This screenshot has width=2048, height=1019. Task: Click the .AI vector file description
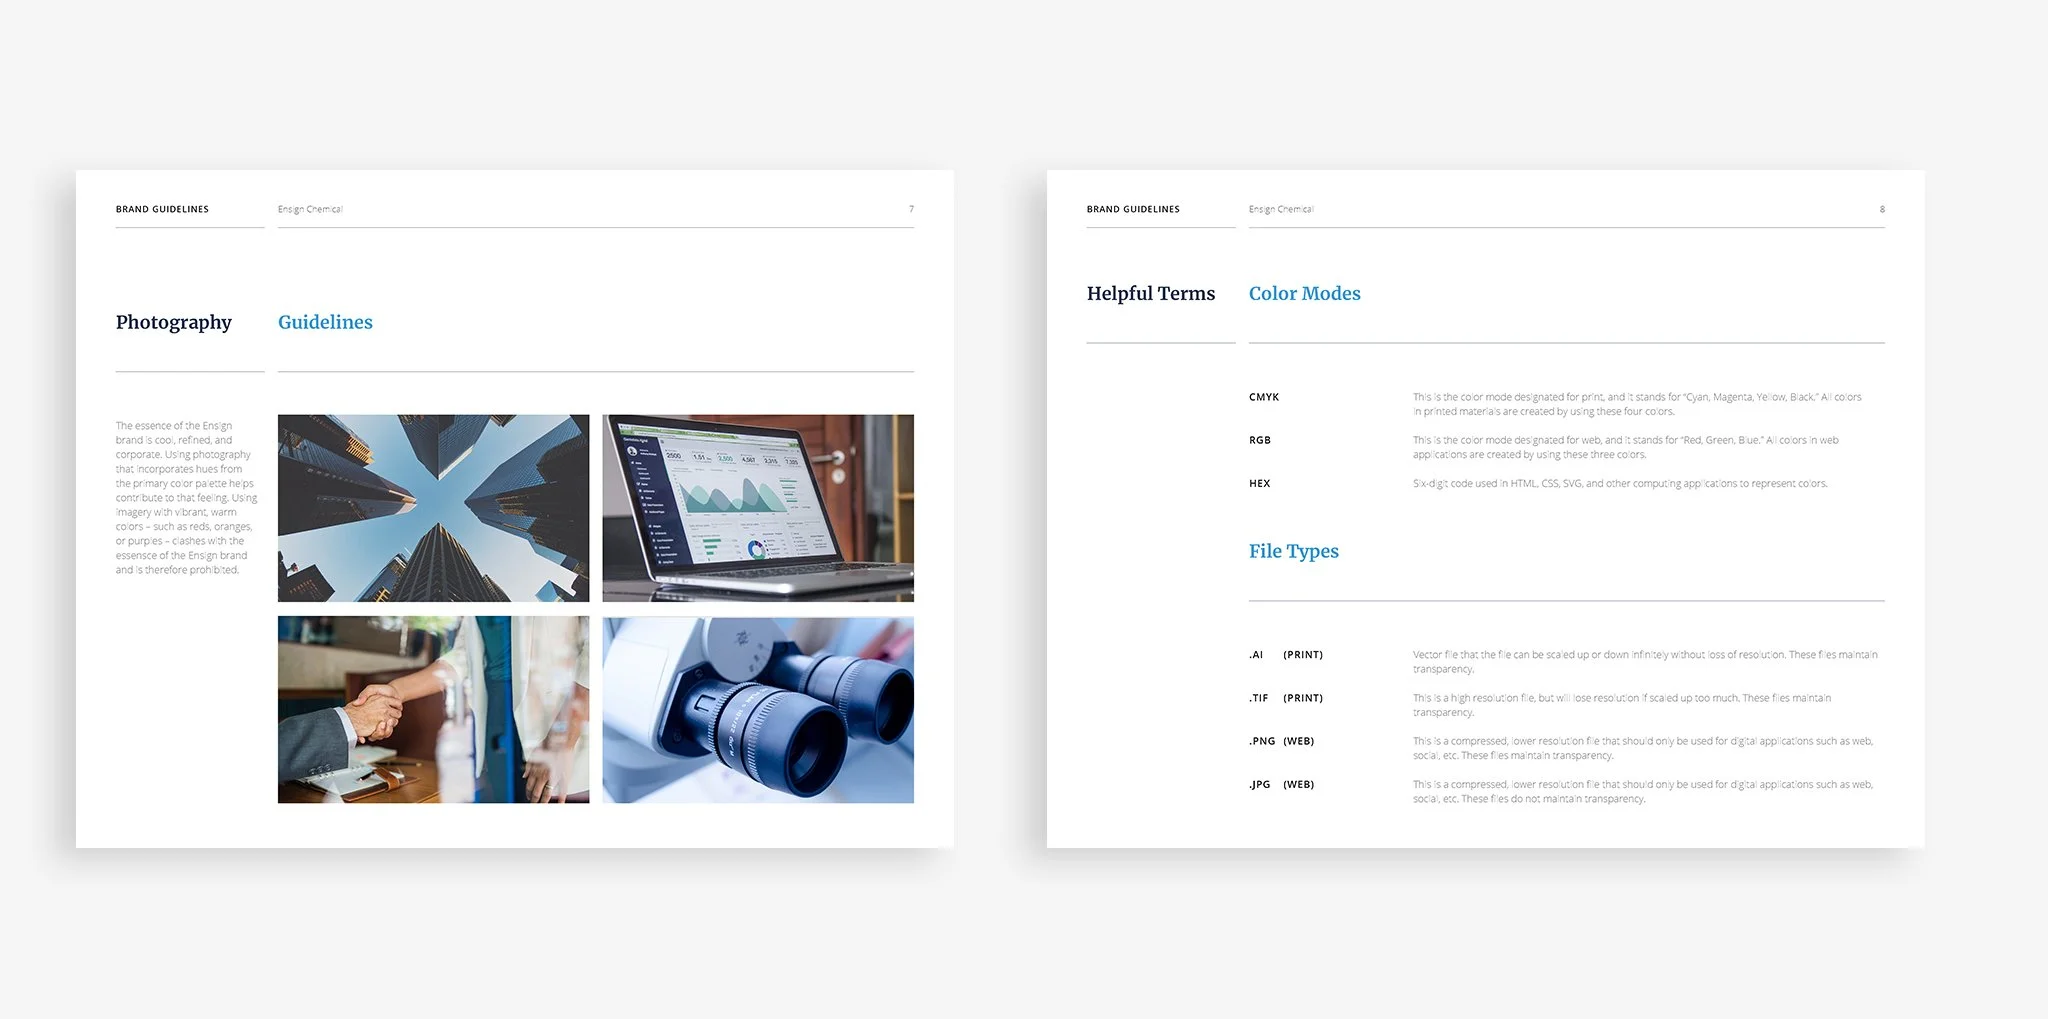(x=1645, y=662)
